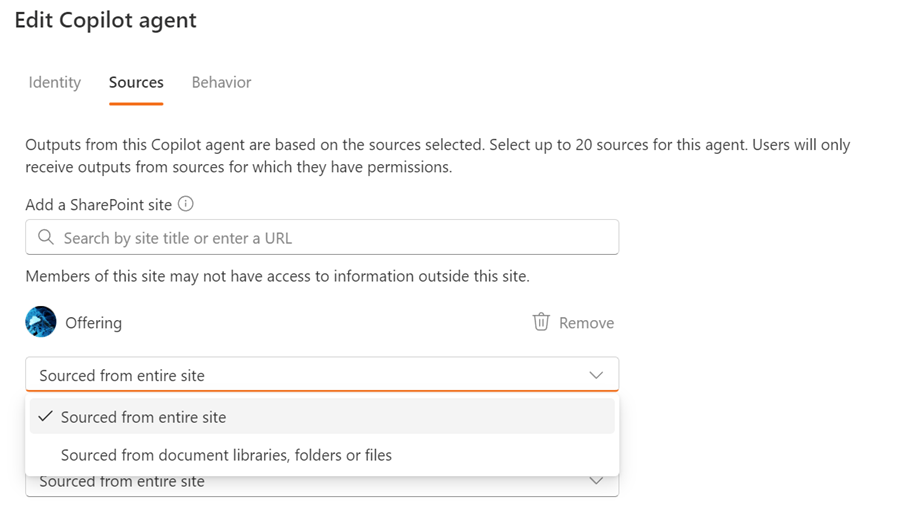This screenshot has height=520, width=900.
Task: Click the Offering site name label
Action: pyautogui.click(x=93, y=323)
